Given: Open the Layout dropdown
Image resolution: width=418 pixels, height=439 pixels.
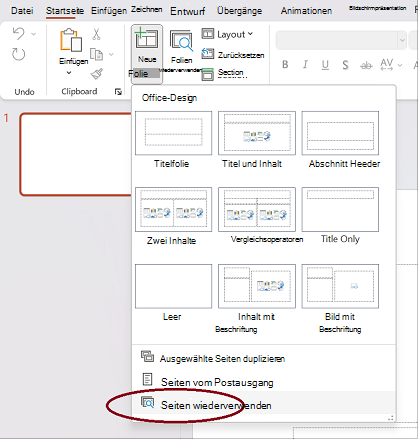Looking at the screenshot, I should pos(227,34).
